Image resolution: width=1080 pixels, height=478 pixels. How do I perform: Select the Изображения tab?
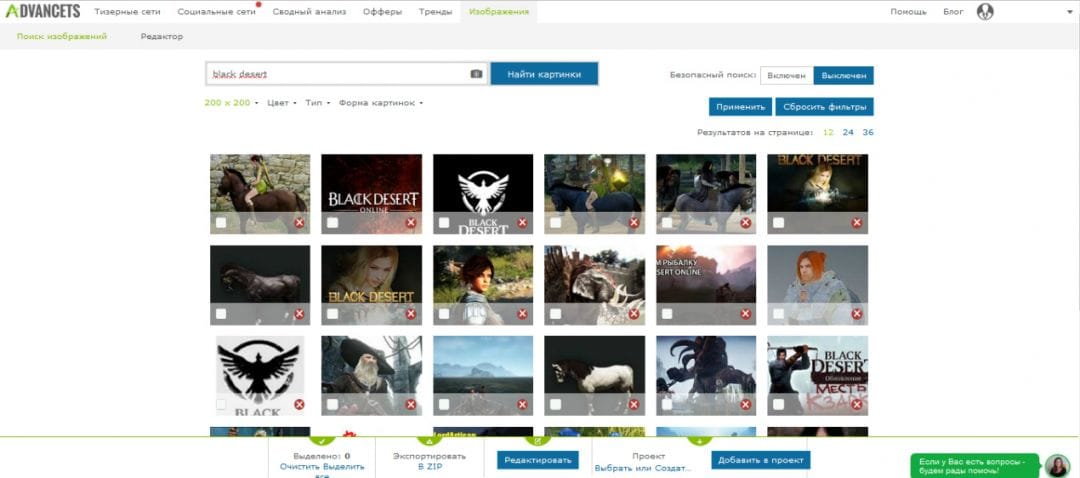499,12
